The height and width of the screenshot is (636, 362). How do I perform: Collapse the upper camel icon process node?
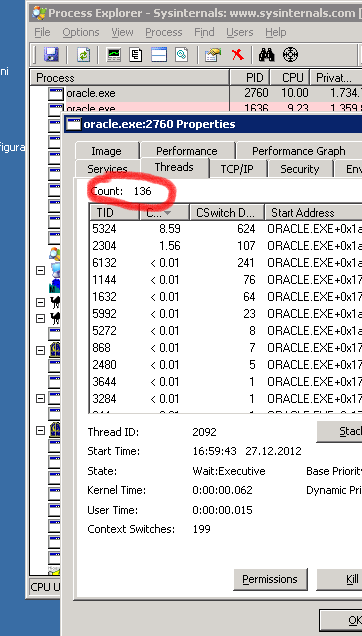[40, 303]
